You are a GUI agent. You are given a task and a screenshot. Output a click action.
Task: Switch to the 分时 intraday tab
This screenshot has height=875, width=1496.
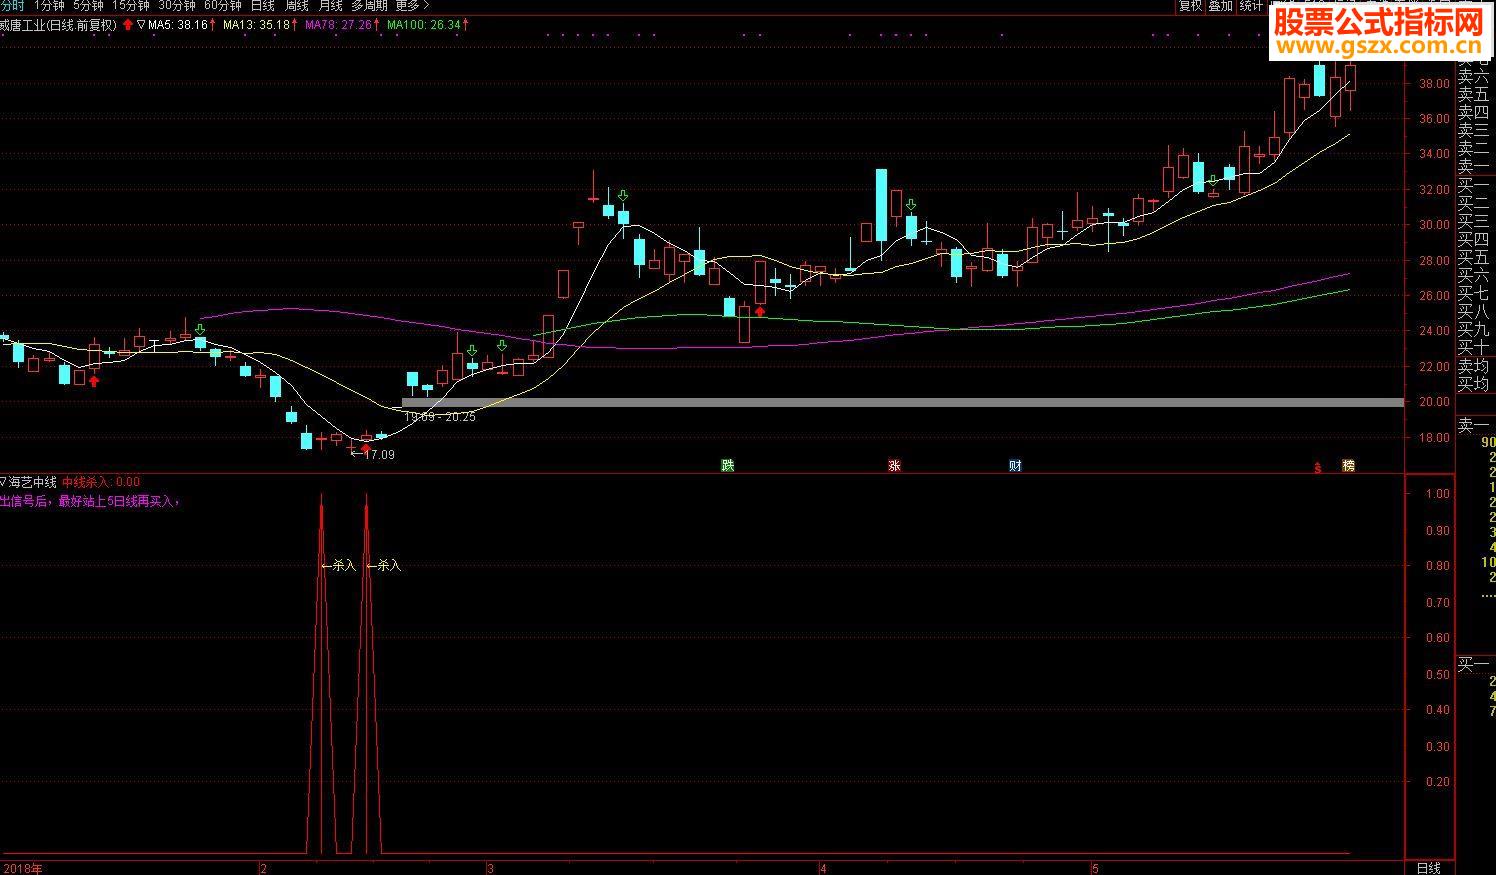[x=12, y=6]
